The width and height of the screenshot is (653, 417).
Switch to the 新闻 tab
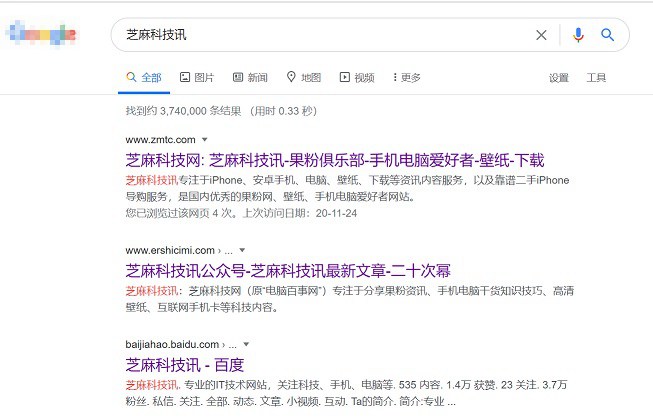(250, 77)
